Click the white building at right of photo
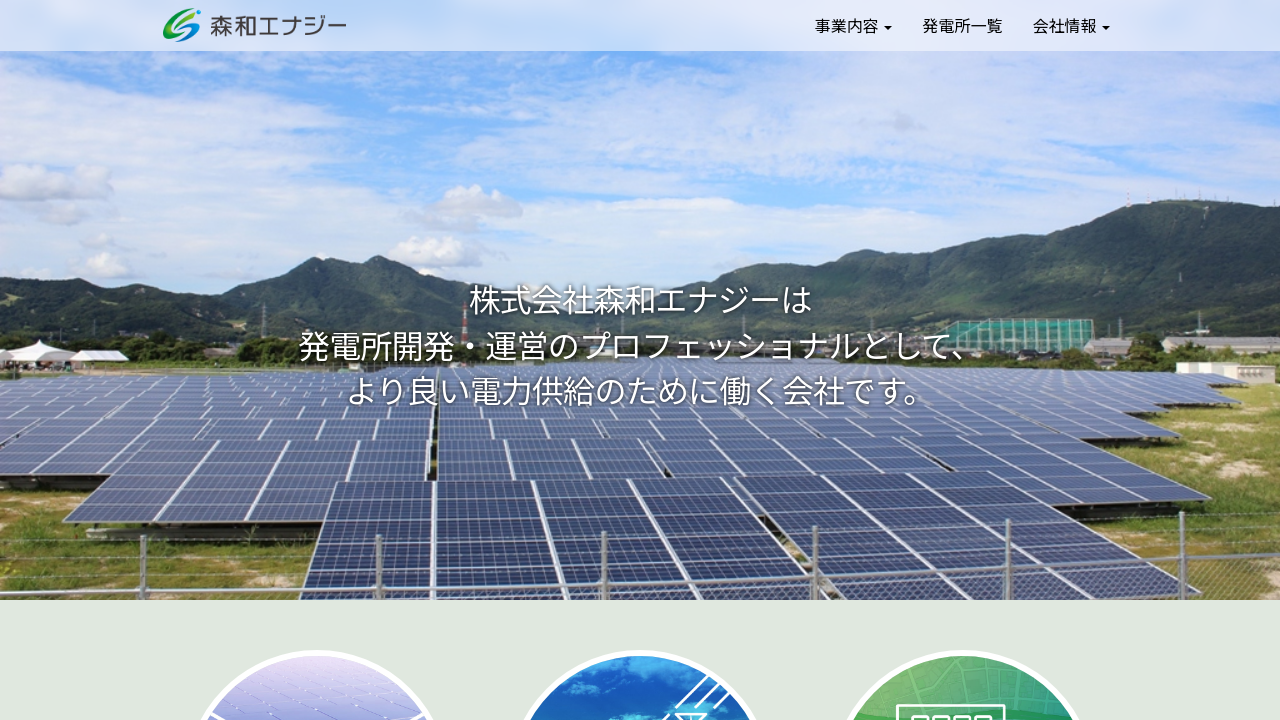Image resolution: width=1280 pixels, height=720 pixels. click(x=1225, y=371)
